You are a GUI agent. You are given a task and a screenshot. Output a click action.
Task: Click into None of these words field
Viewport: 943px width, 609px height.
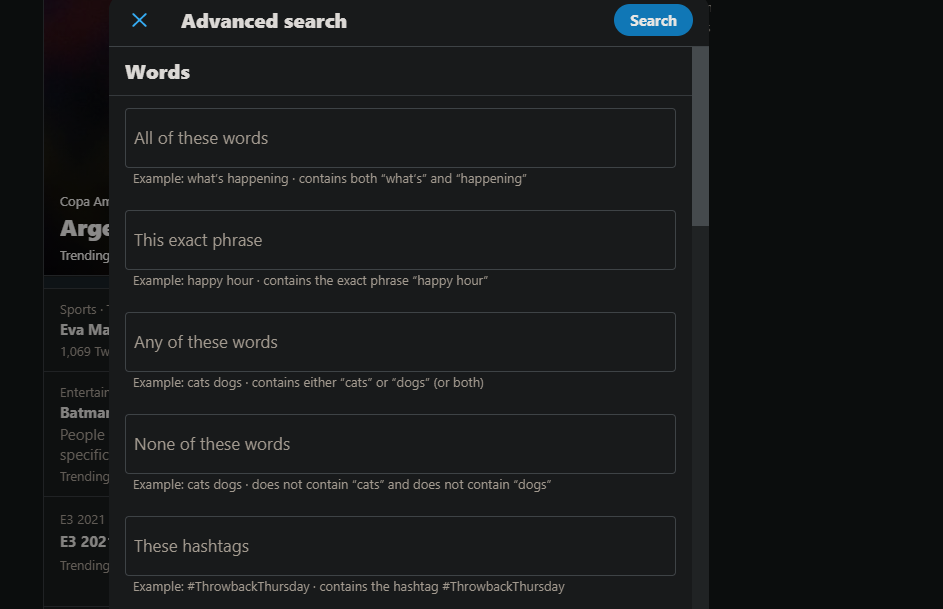point(400,444)
